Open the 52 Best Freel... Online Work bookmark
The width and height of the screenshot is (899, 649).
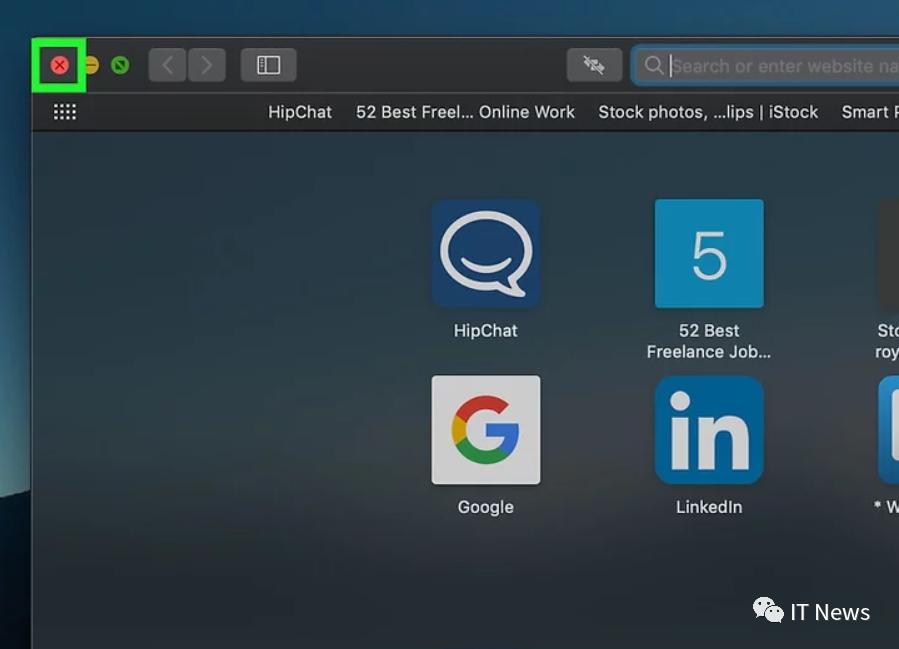click(x=465, y=112)
